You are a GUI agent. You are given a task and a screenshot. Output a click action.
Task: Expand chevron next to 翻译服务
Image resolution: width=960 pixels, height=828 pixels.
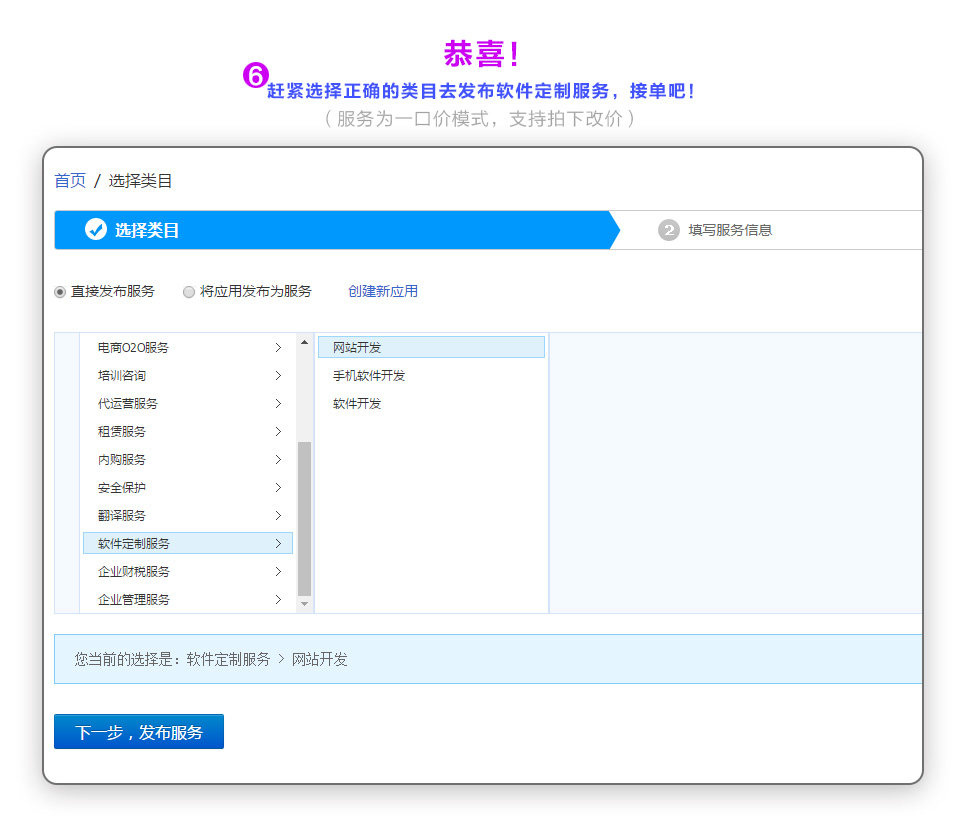point(278,516)
